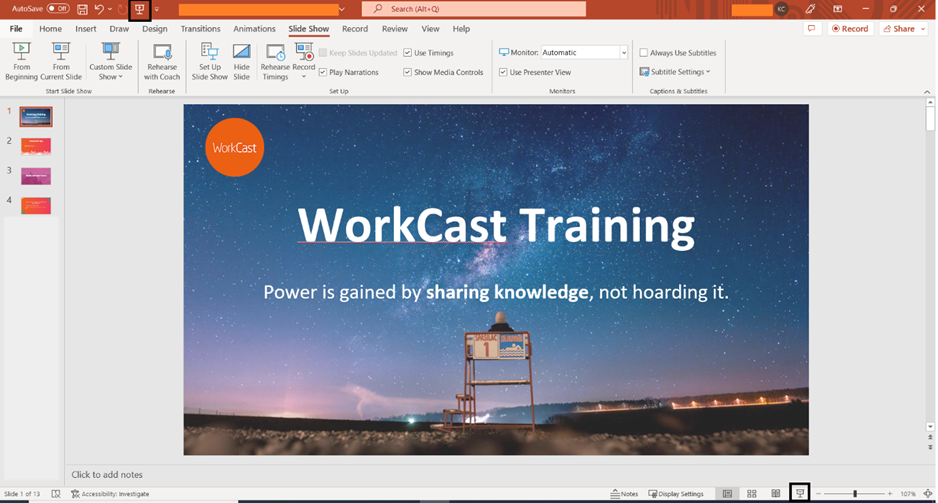The width and height of the screenshot is (938, 503).
Task: Switch to the Transitions tab
Action: click(x=200, y=29)
